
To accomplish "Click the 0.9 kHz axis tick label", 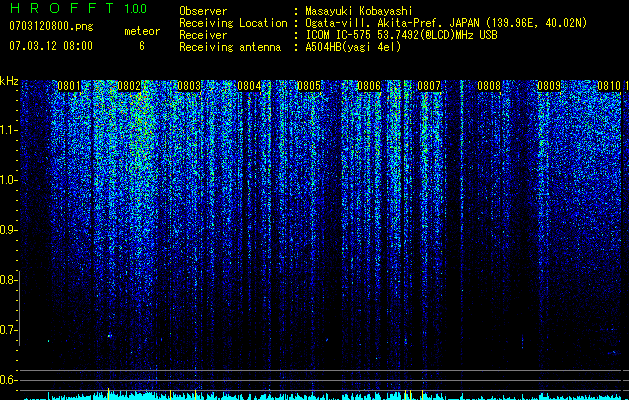I will 7,230.
